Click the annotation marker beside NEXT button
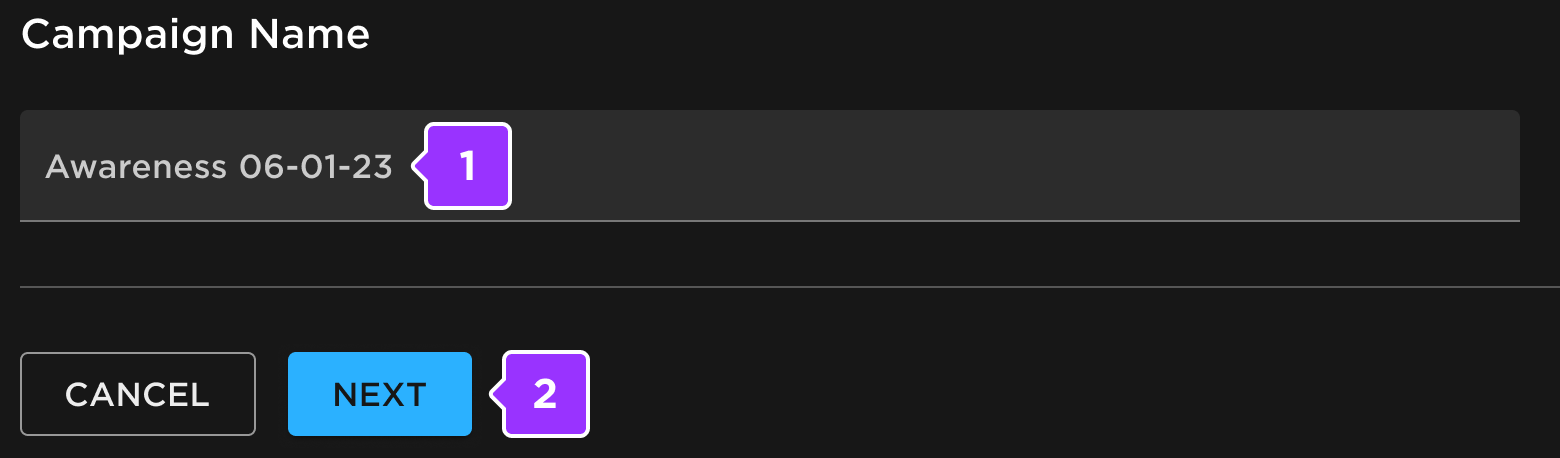The image size is (1560, 458). 544,394
